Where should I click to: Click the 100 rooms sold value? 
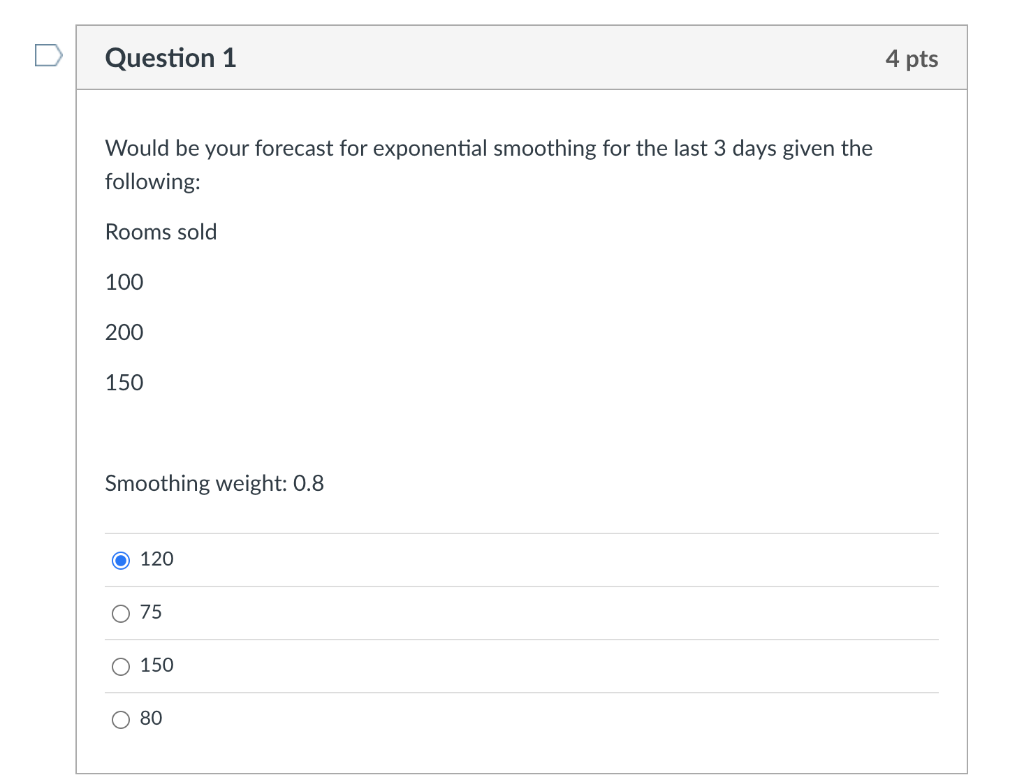(x=124, y=282)
